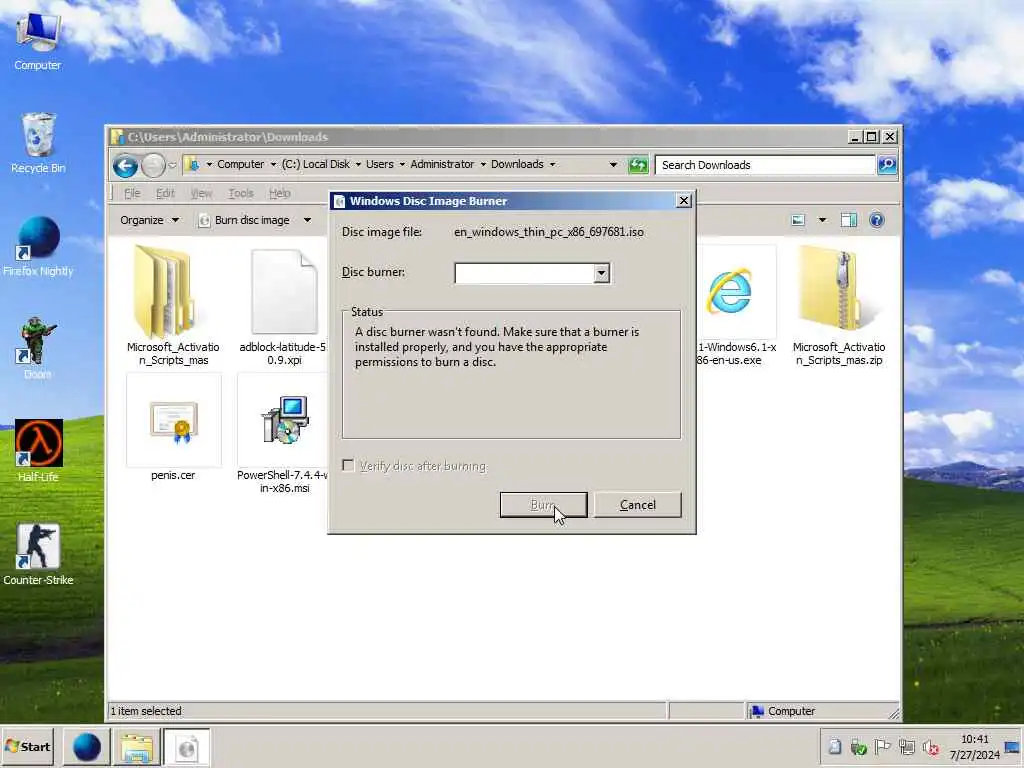Screen dimensions: 1024x768
Task: Open Explorer help question mark icon
Action: (876, 220)
